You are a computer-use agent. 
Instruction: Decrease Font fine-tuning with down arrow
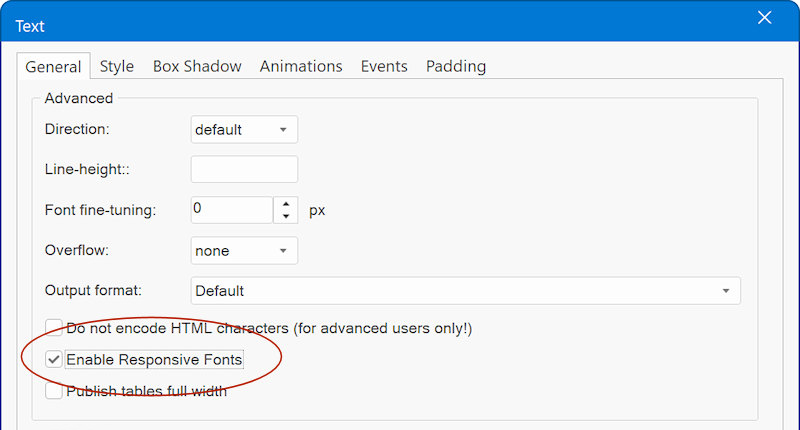(x=286, y=217)
